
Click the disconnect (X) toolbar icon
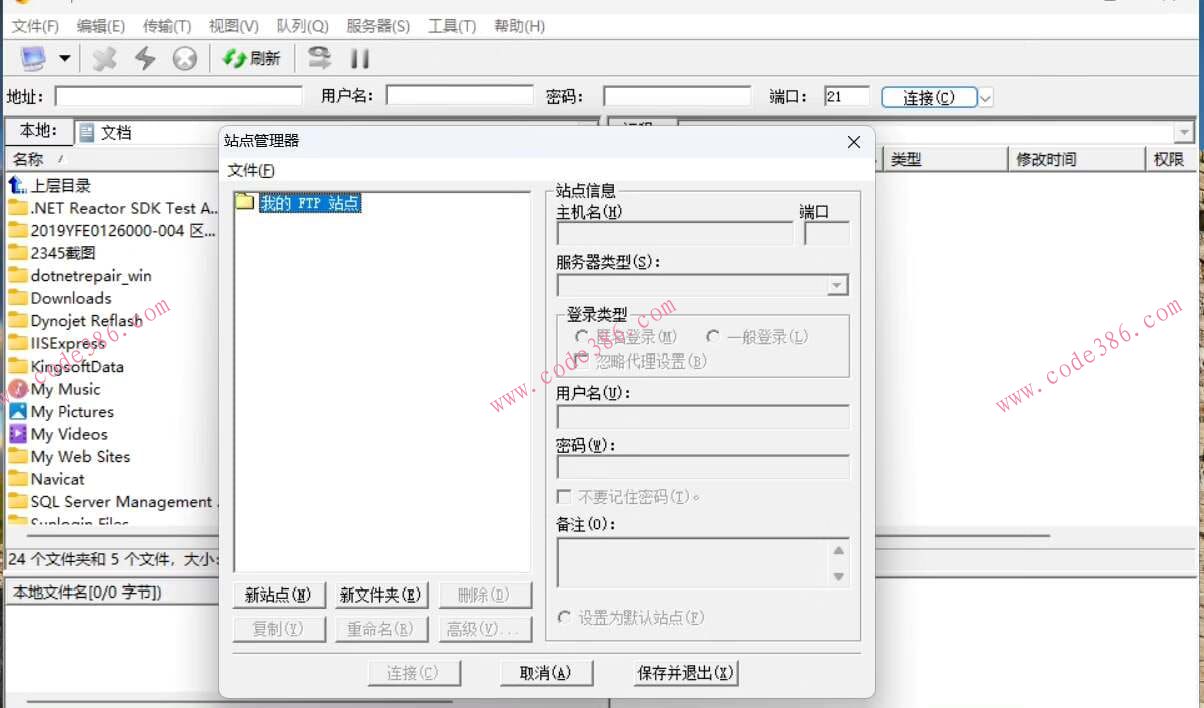tap(103, 58)
